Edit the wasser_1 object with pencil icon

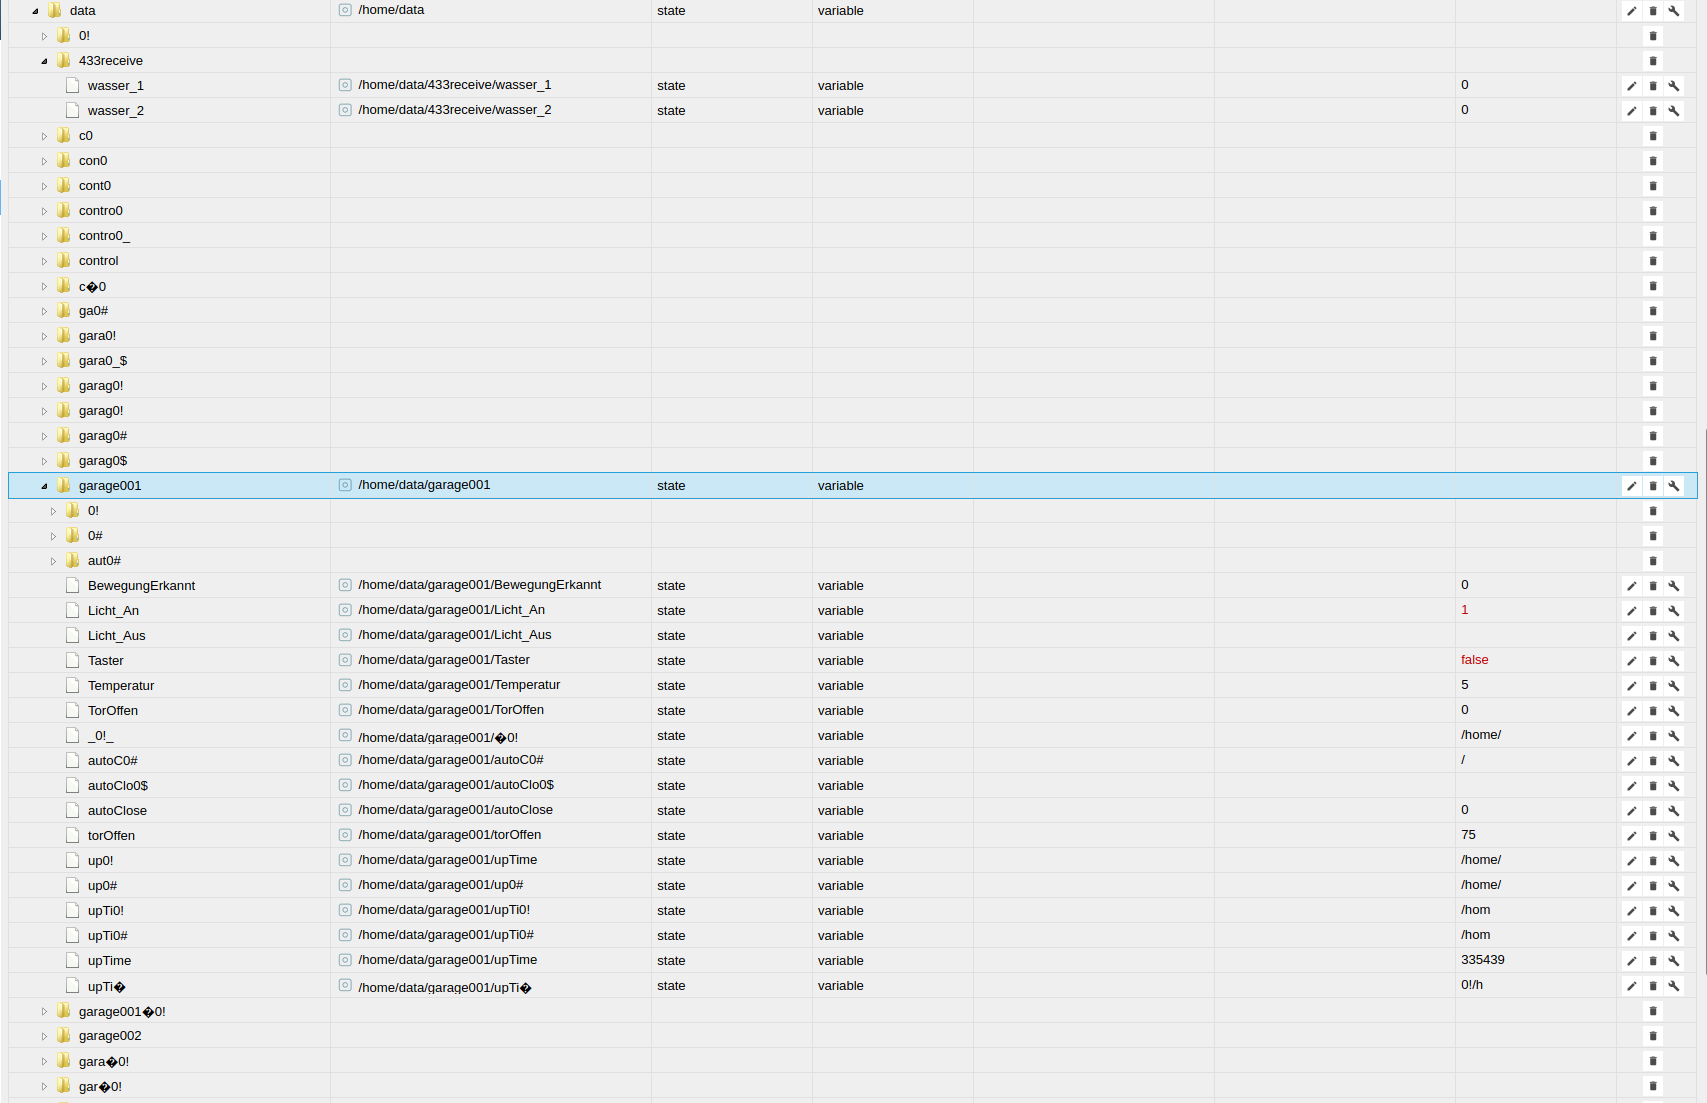tap(1631, 86)
